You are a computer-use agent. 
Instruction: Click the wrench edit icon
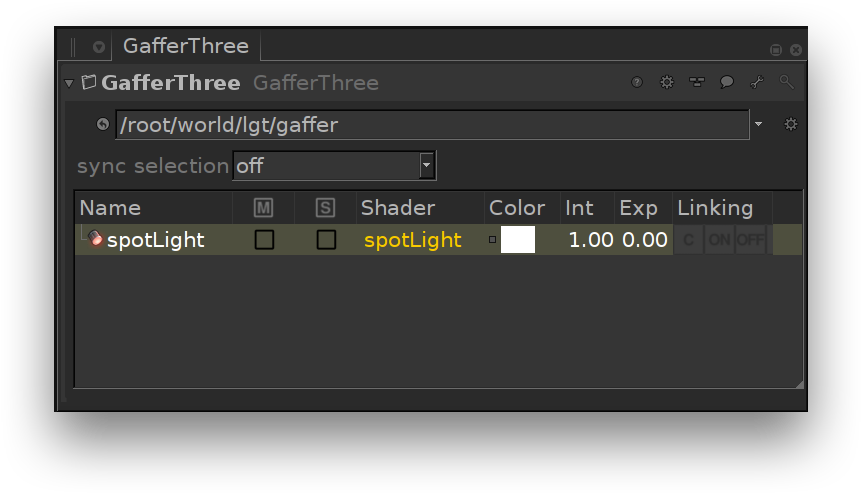[x=757, y=82]
